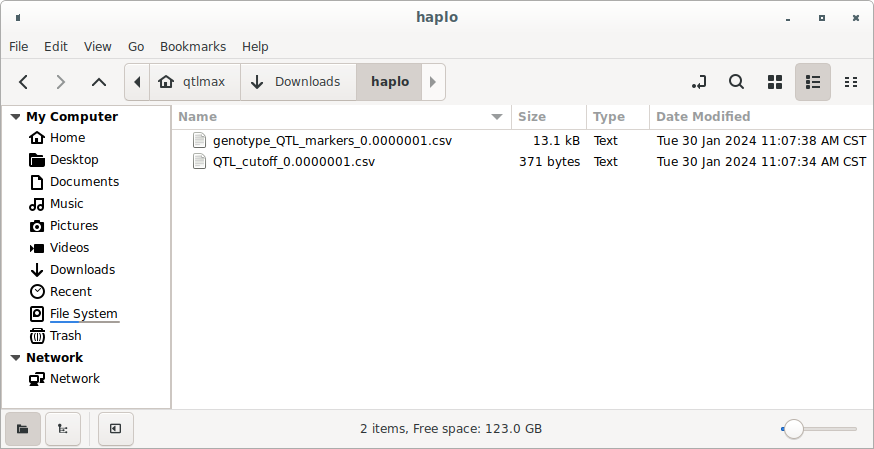This screenshot has width=874, height=449.
Task: Adjust the zoom level slider
Action: pyautogui.click(x=794, y=429)
